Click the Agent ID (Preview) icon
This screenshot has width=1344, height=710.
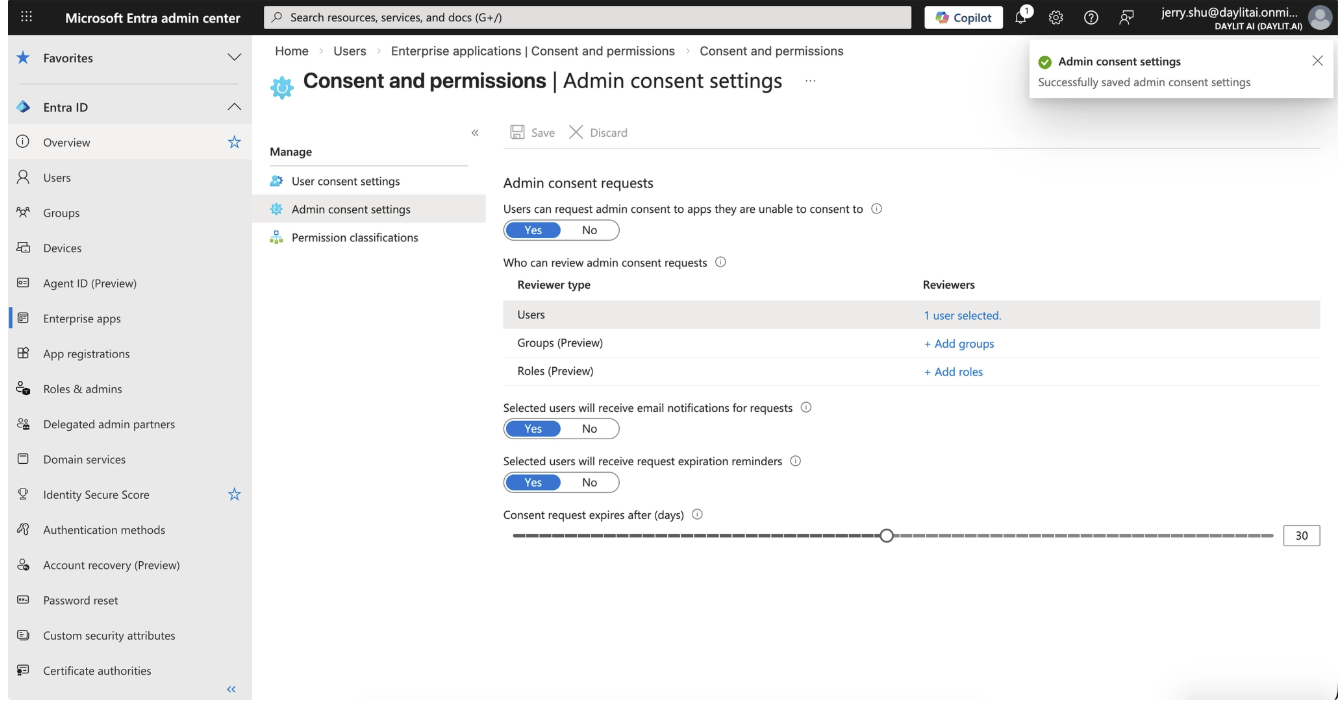click(22, 283)
